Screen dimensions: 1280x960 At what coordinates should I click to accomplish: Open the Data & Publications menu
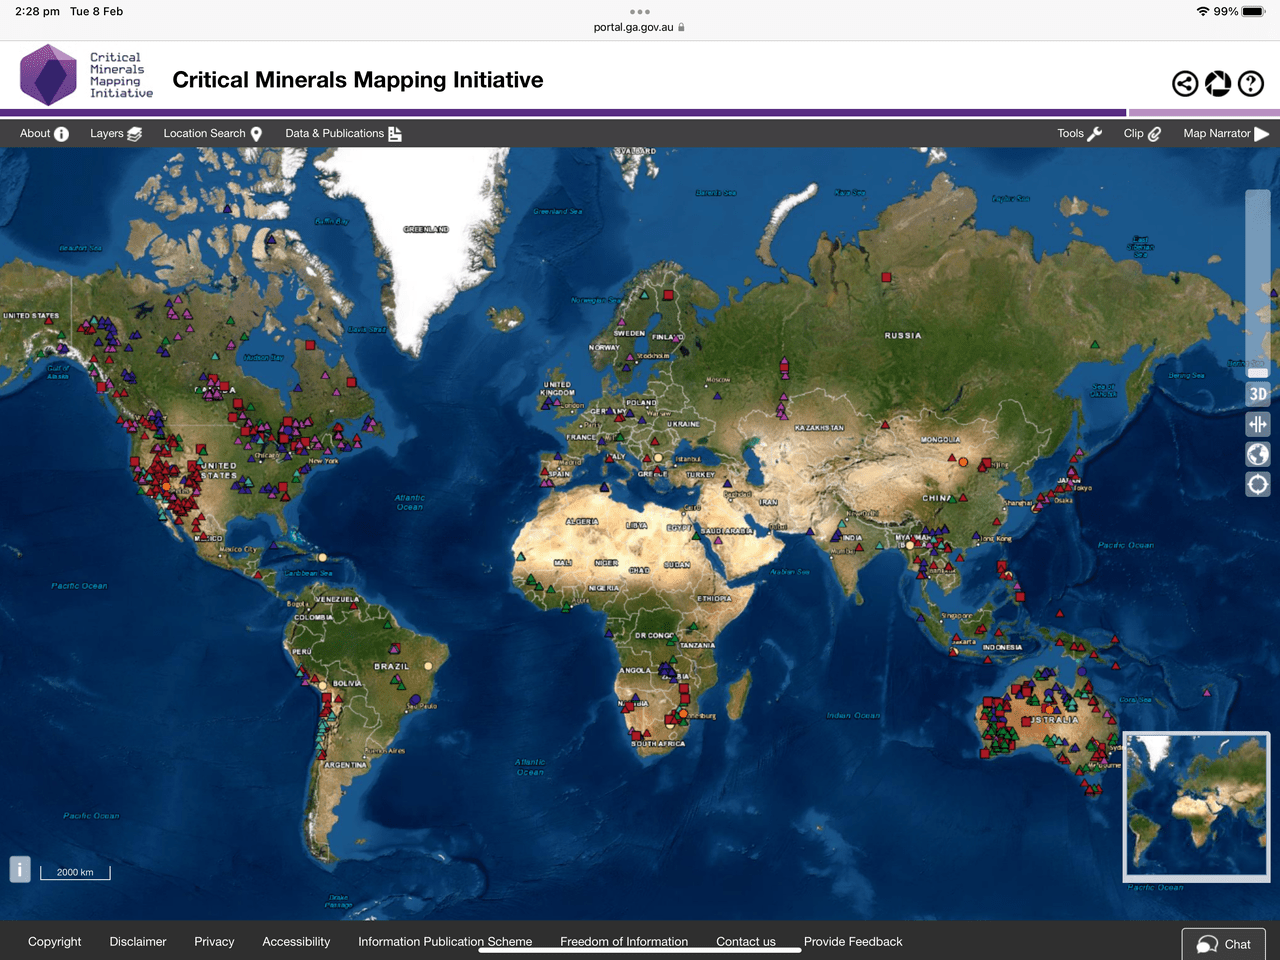[x=341, y=133]
